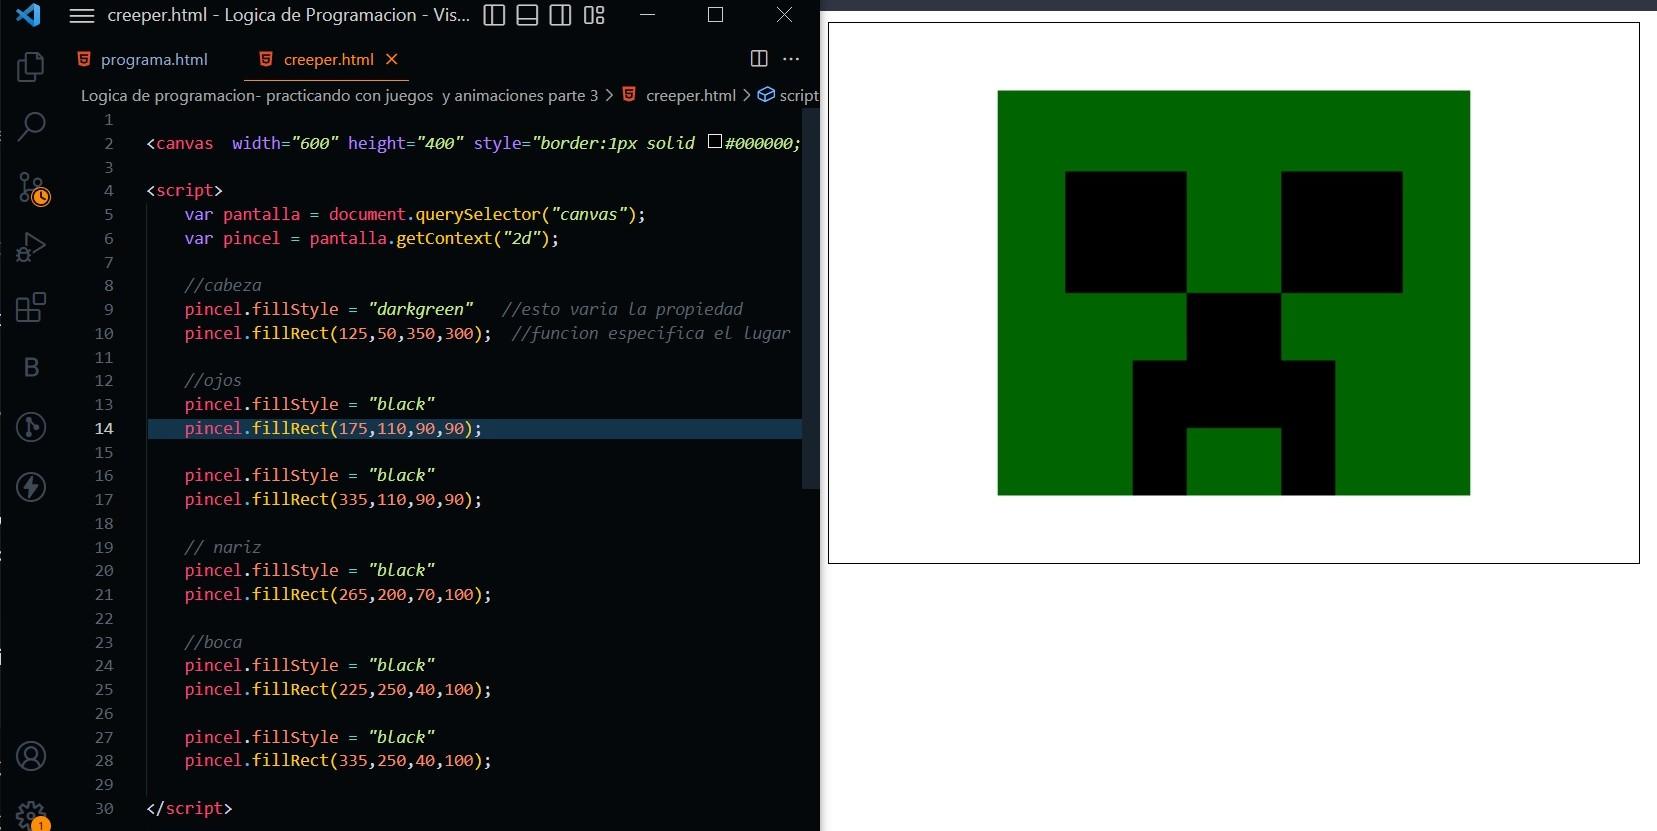Viewport: 1657px width, 831px height.
Task: Click the "darkgreen" string value
Action: 421,309
